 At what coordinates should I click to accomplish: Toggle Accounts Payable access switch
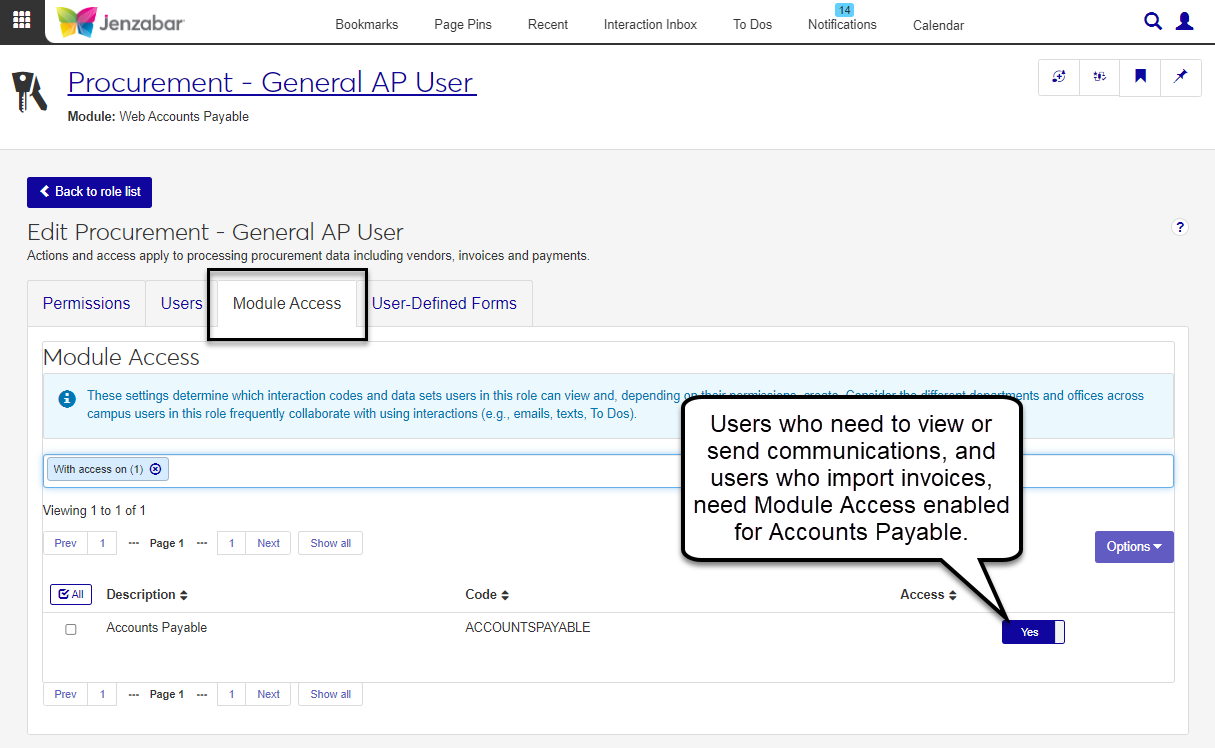pos(1033,632)
